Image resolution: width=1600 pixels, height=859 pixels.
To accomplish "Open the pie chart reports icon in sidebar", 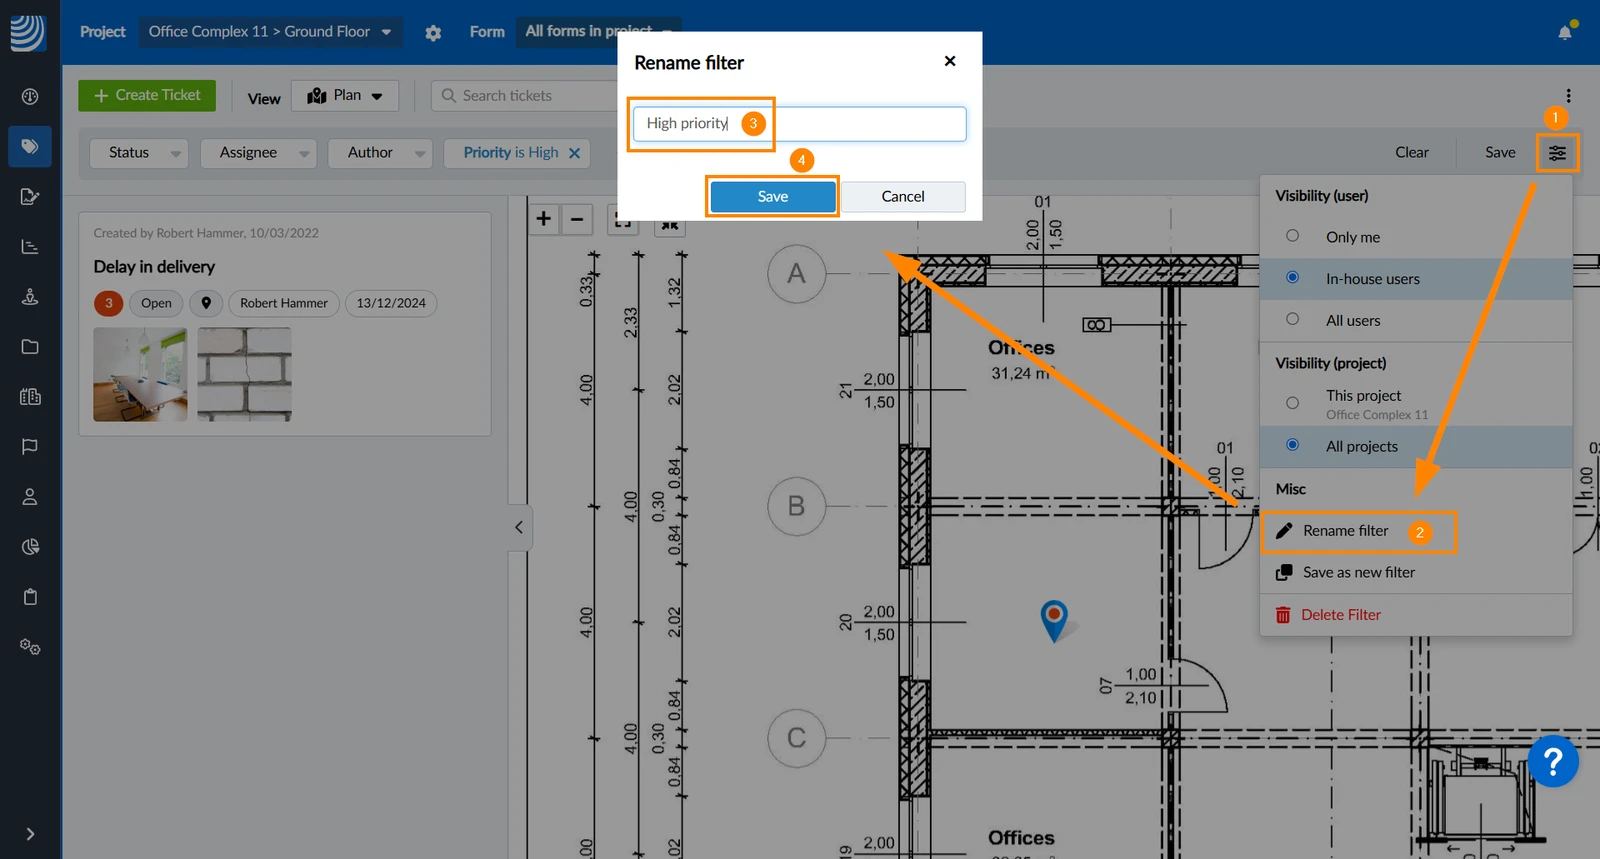I will click(x=30, y=547).
